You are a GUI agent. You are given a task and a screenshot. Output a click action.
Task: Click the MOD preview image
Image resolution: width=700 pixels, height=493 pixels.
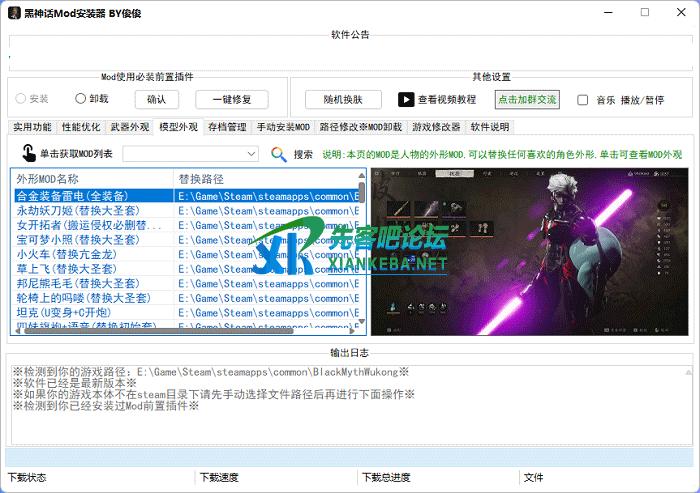531,251
